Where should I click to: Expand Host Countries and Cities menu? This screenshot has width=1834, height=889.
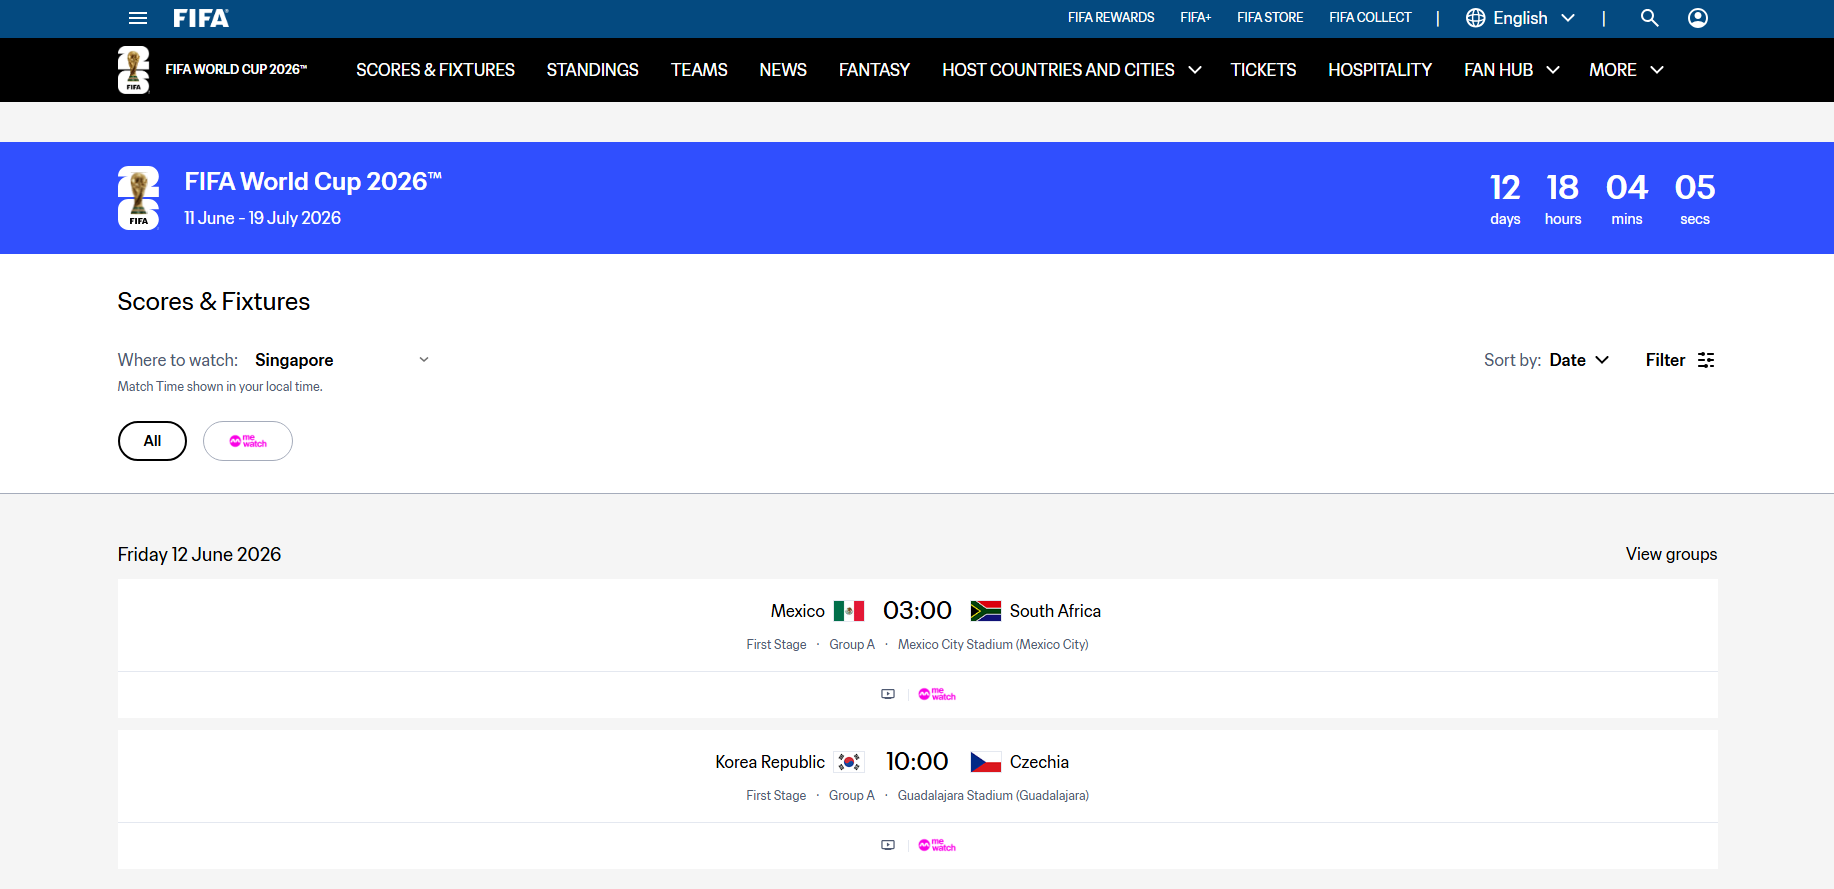(1071, 70)
